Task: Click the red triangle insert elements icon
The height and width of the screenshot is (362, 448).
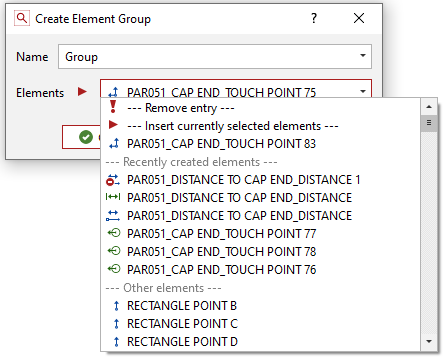Action: [113, 125]
